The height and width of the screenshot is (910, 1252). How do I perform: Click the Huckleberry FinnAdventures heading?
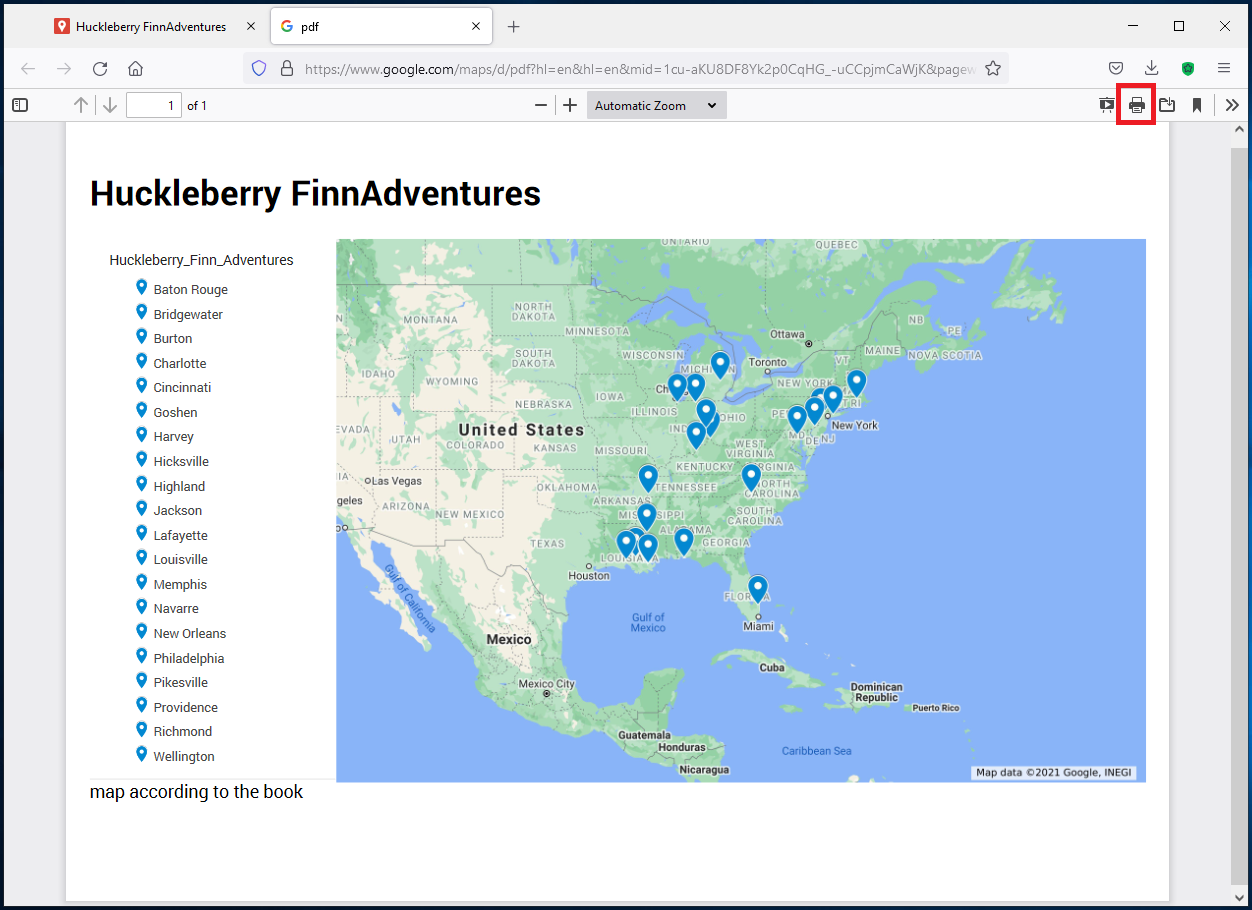315,193
